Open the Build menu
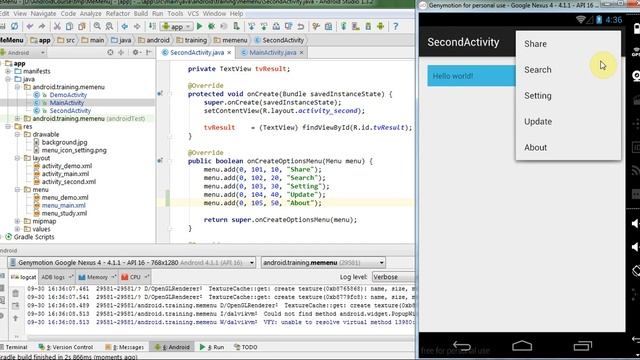 pyautogui.click(x=141, y=13)
